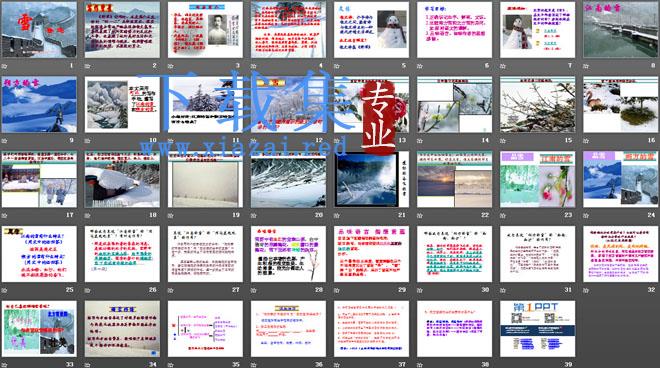Click the star icon beneath slide 12
The height and width of the screenshot is (368, 660).
[254, 141]
